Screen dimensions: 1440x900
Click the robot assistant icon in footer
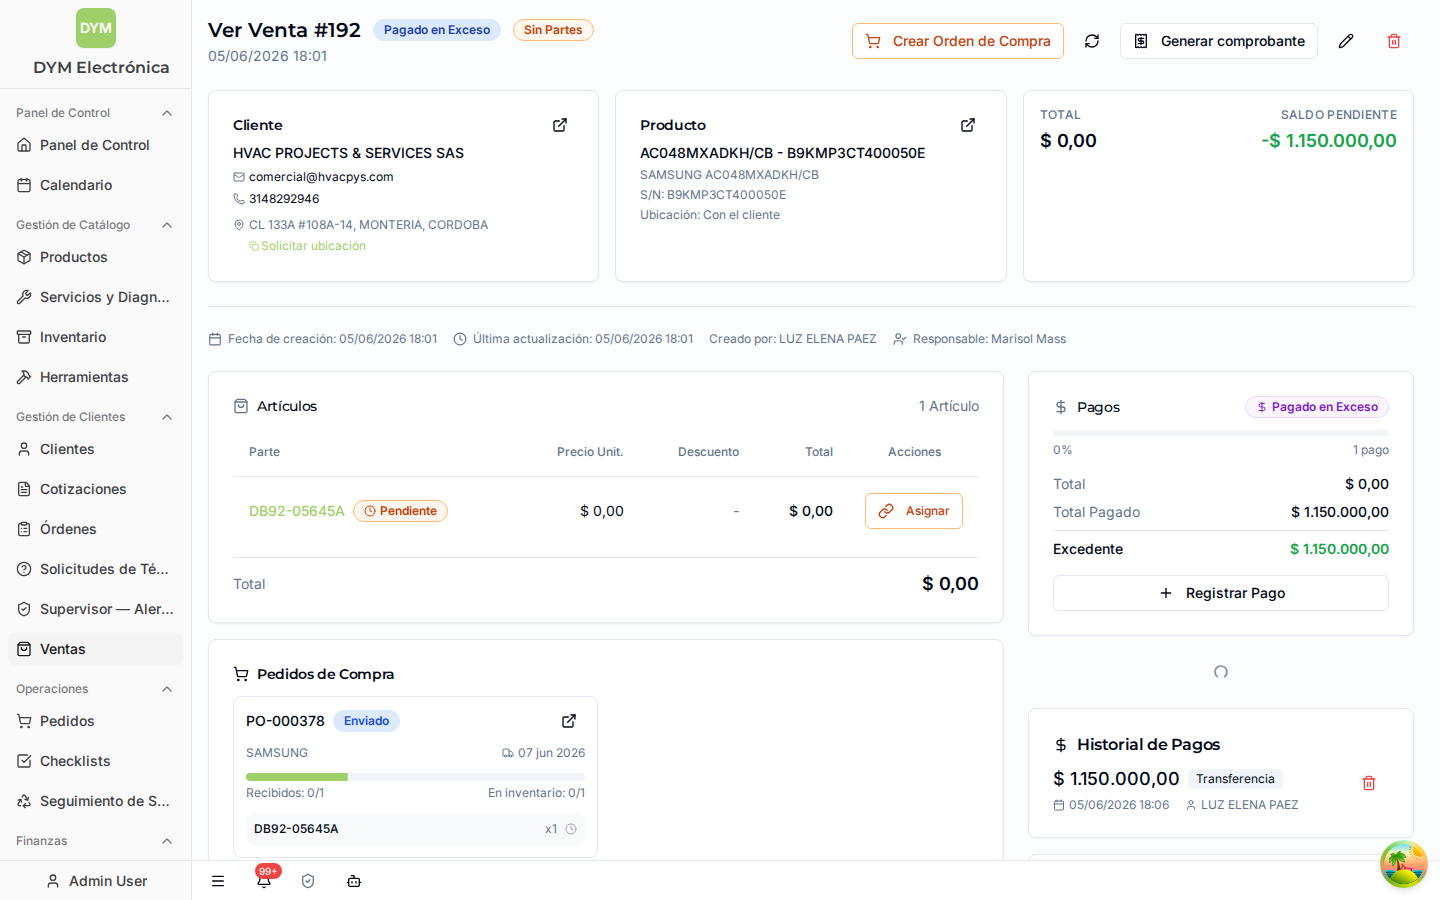[354, 881]
